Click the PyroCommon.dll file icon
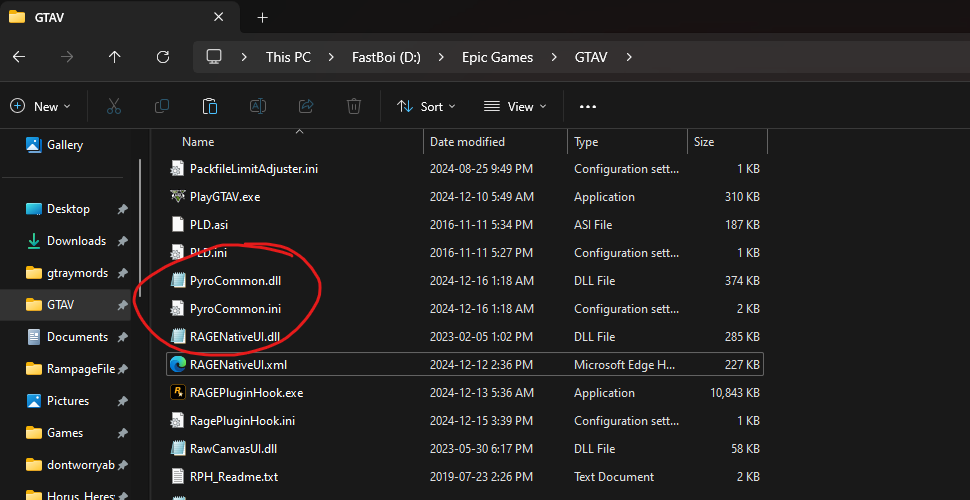The width and height of the screenshot is (970, 500). 178,281
